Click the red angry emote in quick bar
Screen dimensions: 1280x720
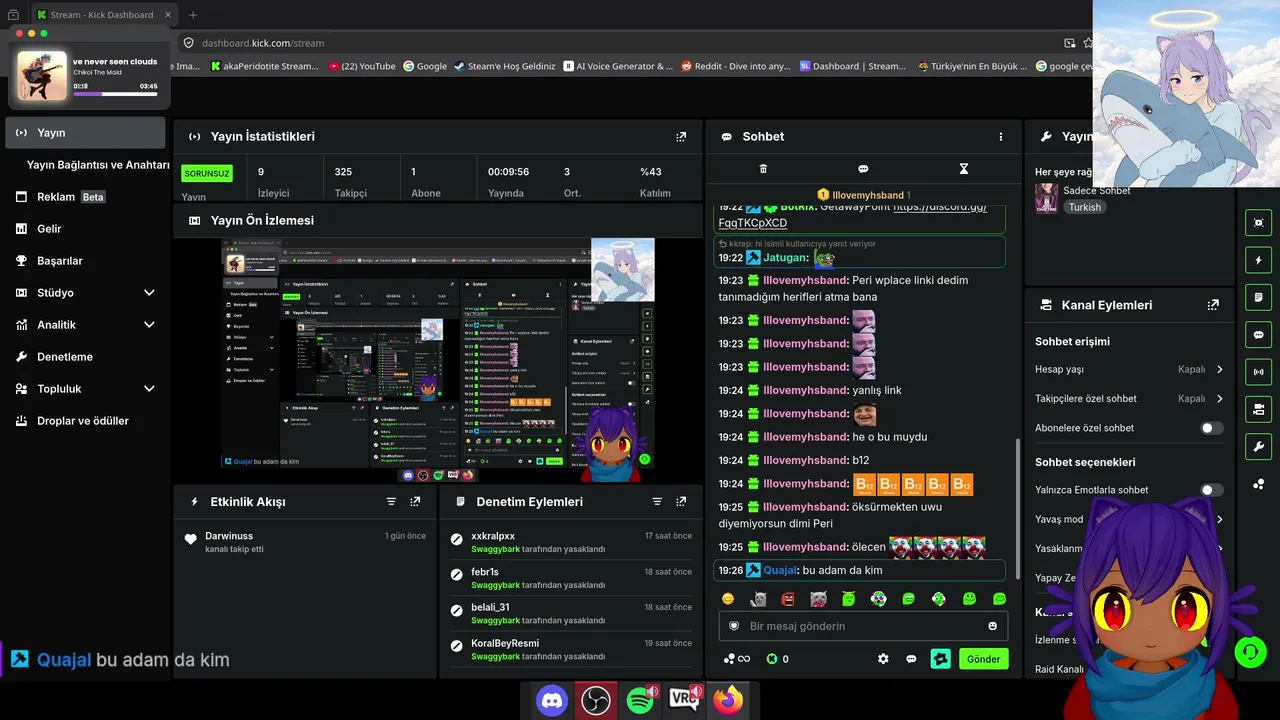click(788, 599)
